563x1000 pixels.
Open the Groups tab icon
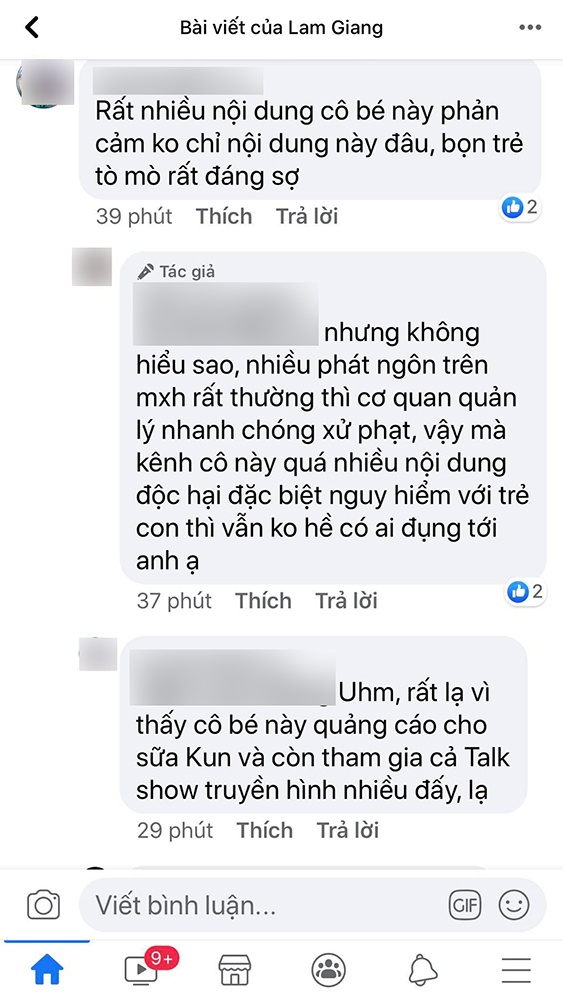(328, 970)
